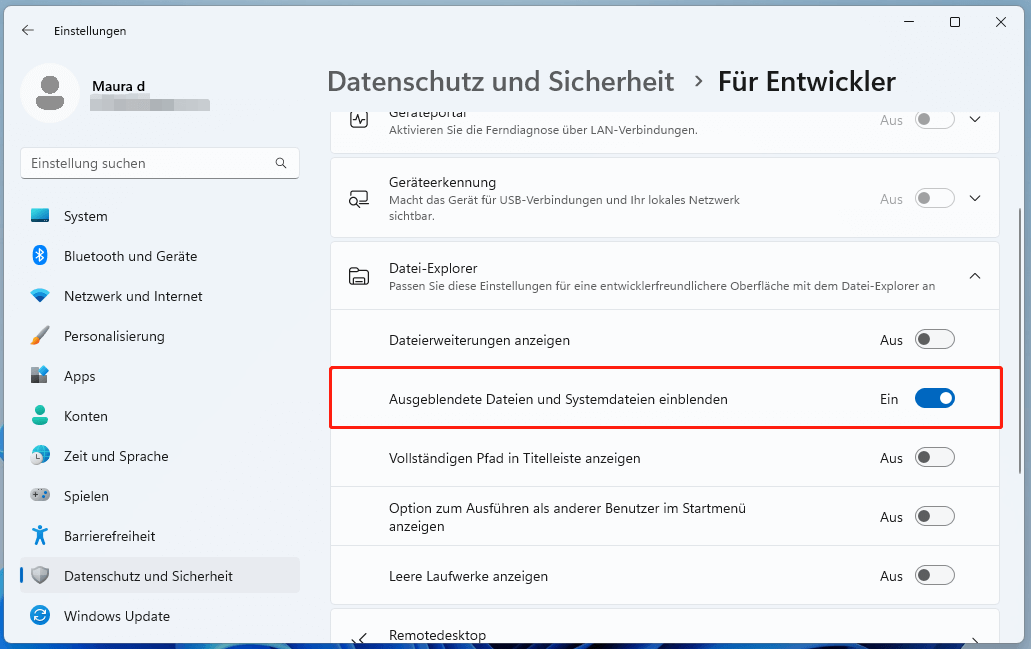Click the Barrierefreiheit accessibility icon
The width and height of the screenshot is (1031, 649).
click(x=40, y=536)
